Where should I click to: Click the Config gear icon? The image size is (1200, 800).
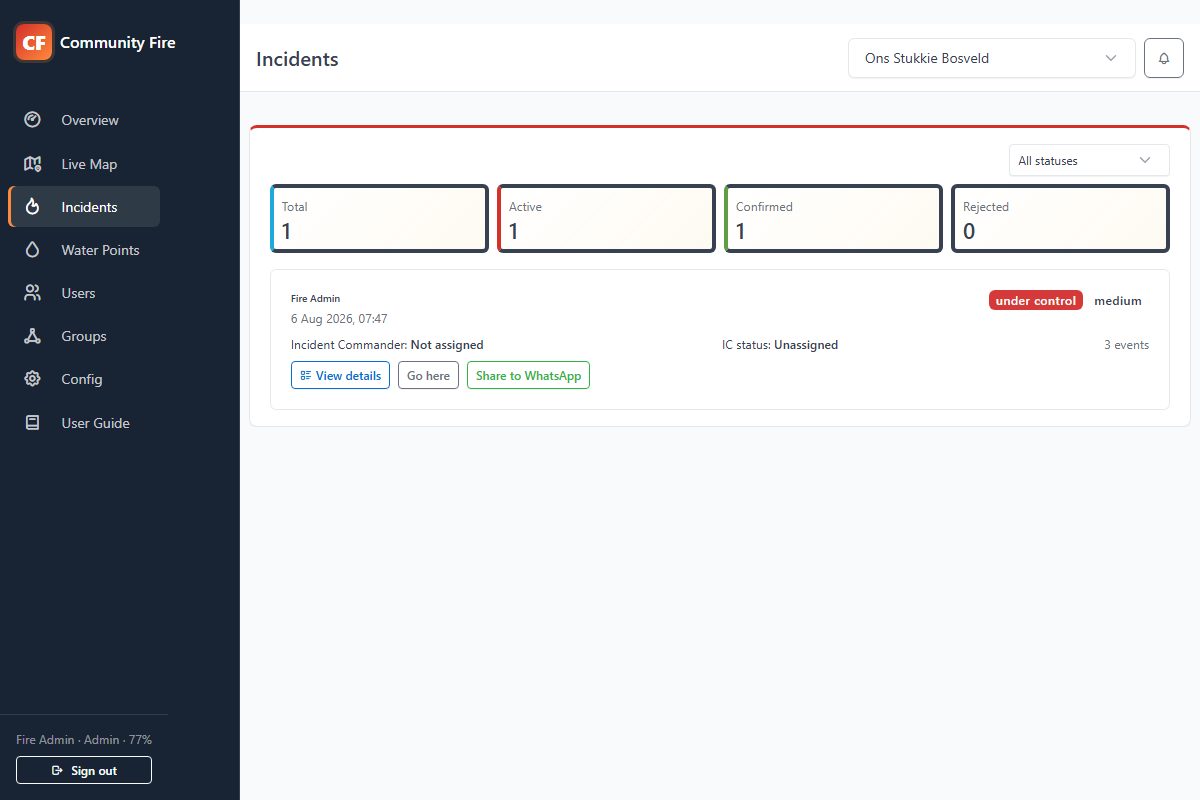click(32, 379)
